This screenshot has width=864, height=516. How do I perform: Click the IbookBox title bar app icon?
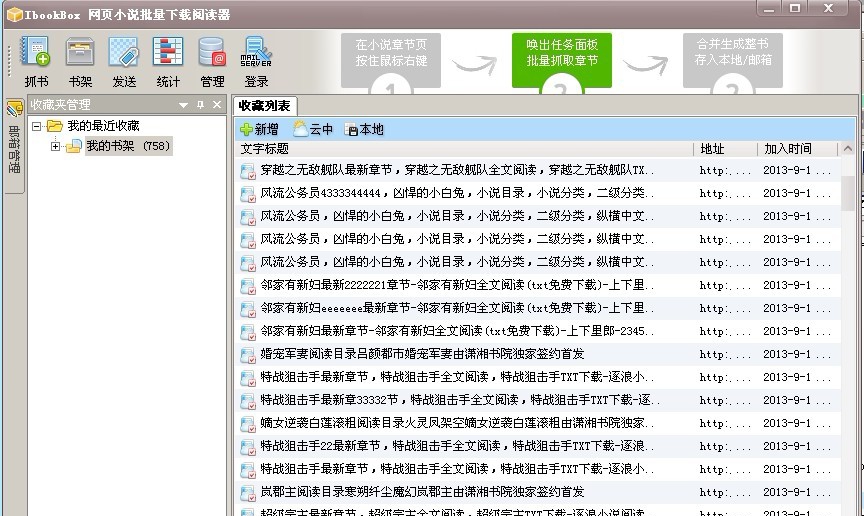[14, 15]
